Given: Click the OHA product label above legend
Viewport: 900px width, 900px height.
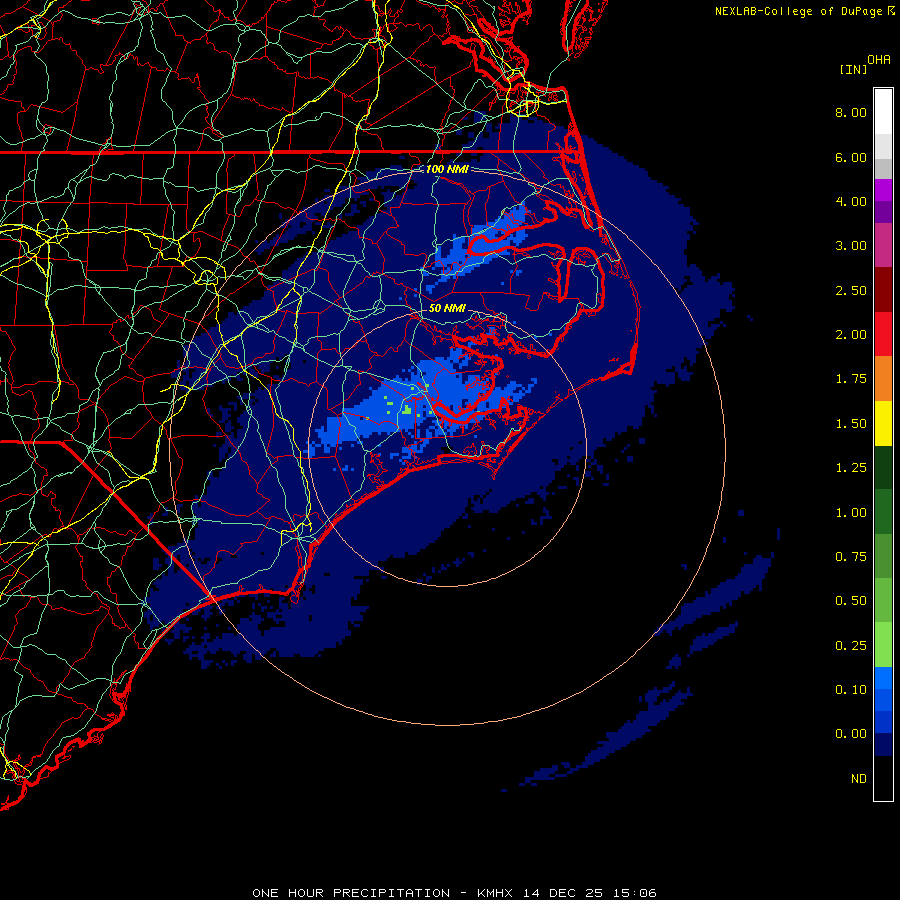Looking at the screenshot, I should [879, 60].
